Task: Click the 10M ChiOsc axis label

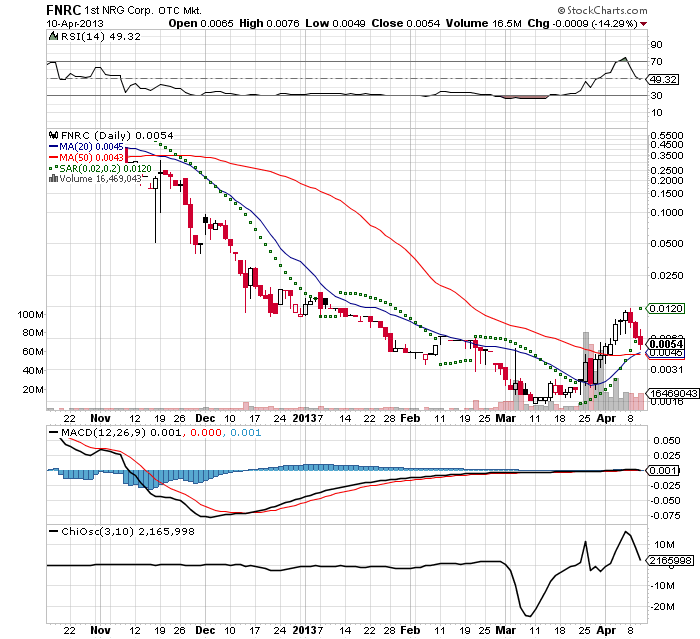Action: [x=664, y=544]
